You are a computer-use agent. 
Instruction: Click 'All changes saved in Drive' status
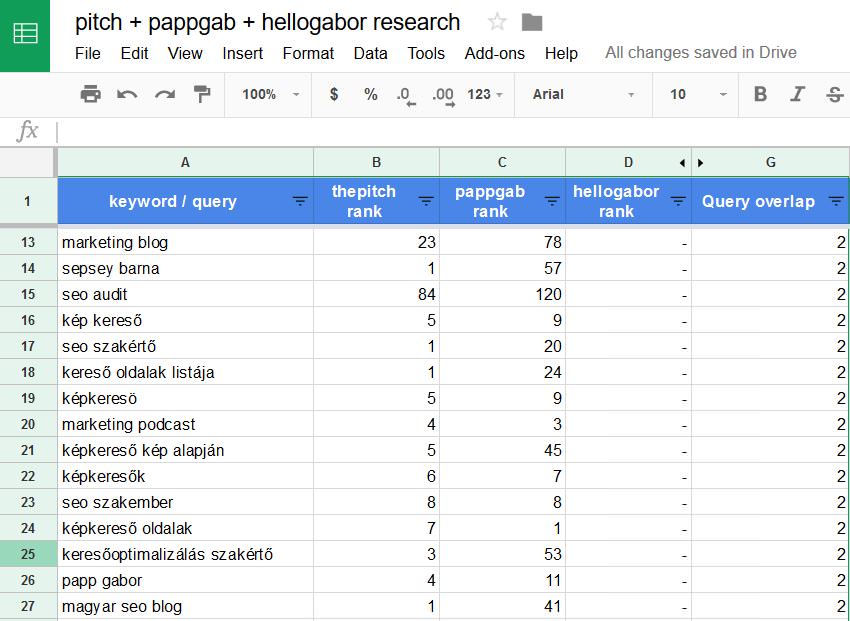tap(701, 53)
